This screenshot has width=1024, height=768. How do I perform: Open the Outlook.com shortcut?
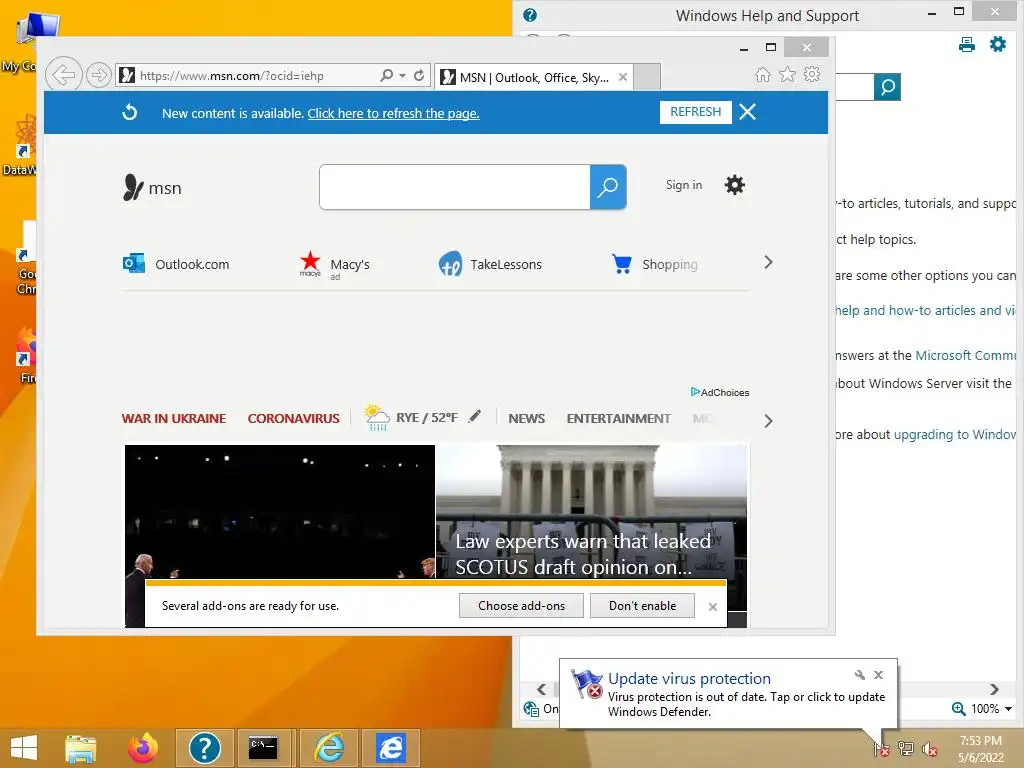point(176,264)
